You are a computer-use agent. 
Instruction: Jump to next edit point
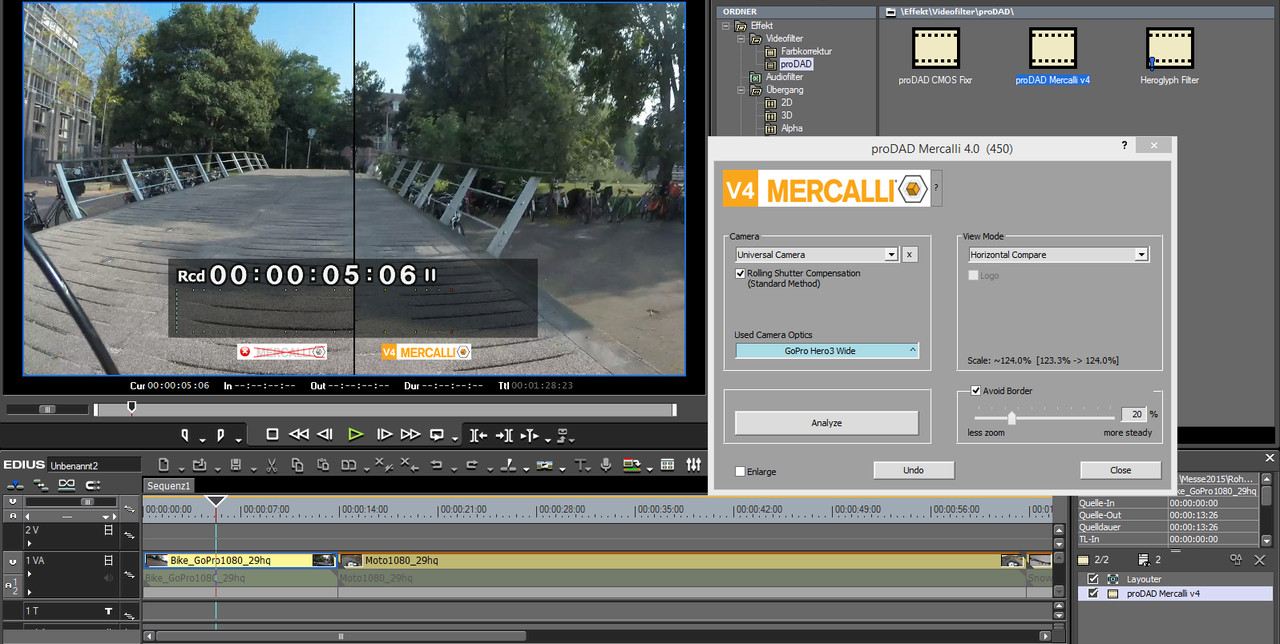point(504,435)
